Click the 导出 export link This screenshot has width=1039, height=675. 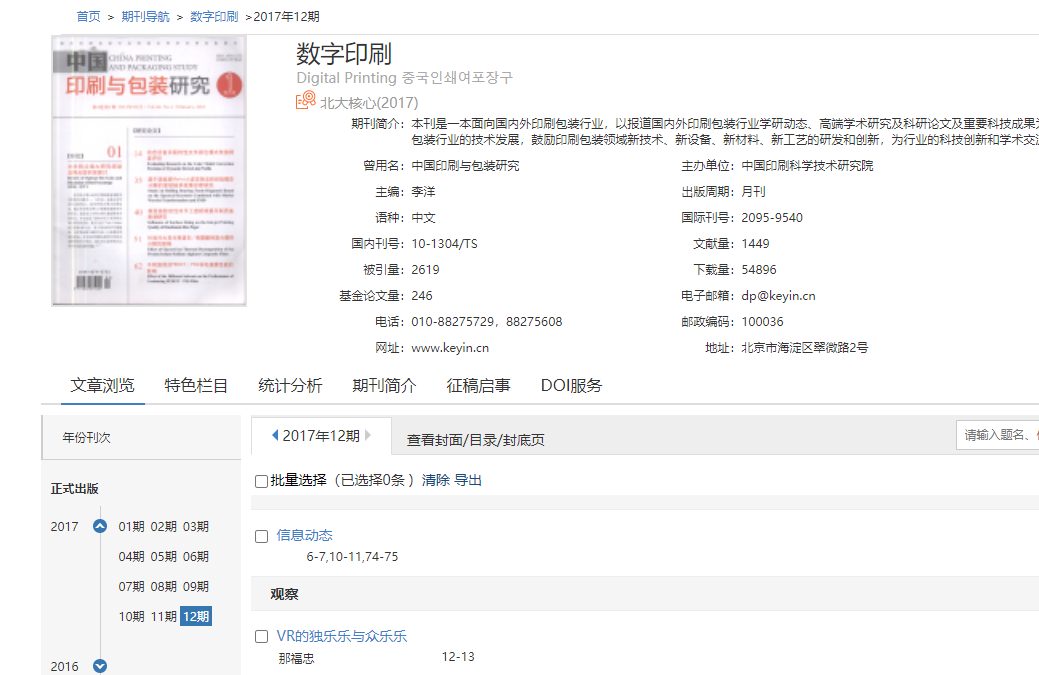click(468, 480)
